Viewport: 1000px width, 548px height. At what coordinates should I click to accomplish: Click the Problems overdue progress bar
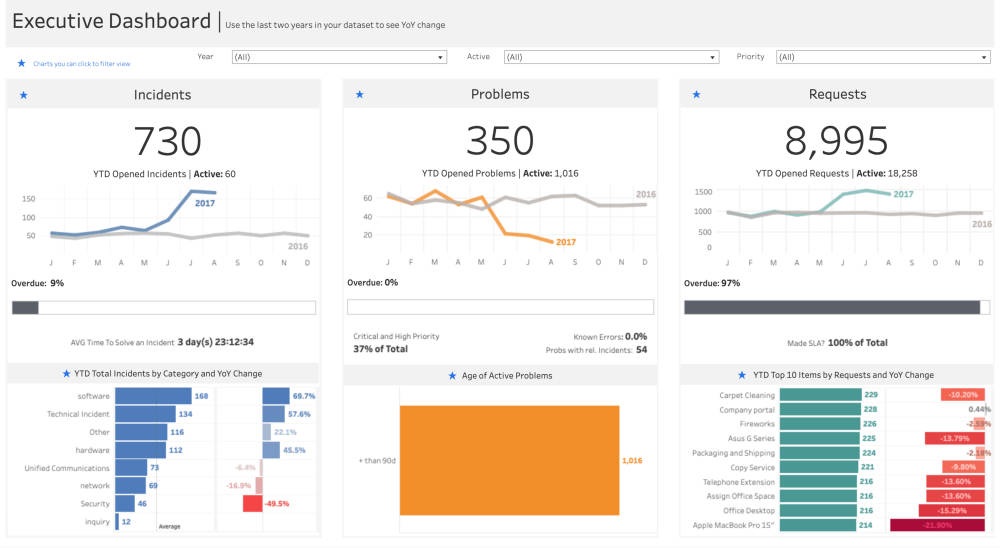[x=501, y=307]
